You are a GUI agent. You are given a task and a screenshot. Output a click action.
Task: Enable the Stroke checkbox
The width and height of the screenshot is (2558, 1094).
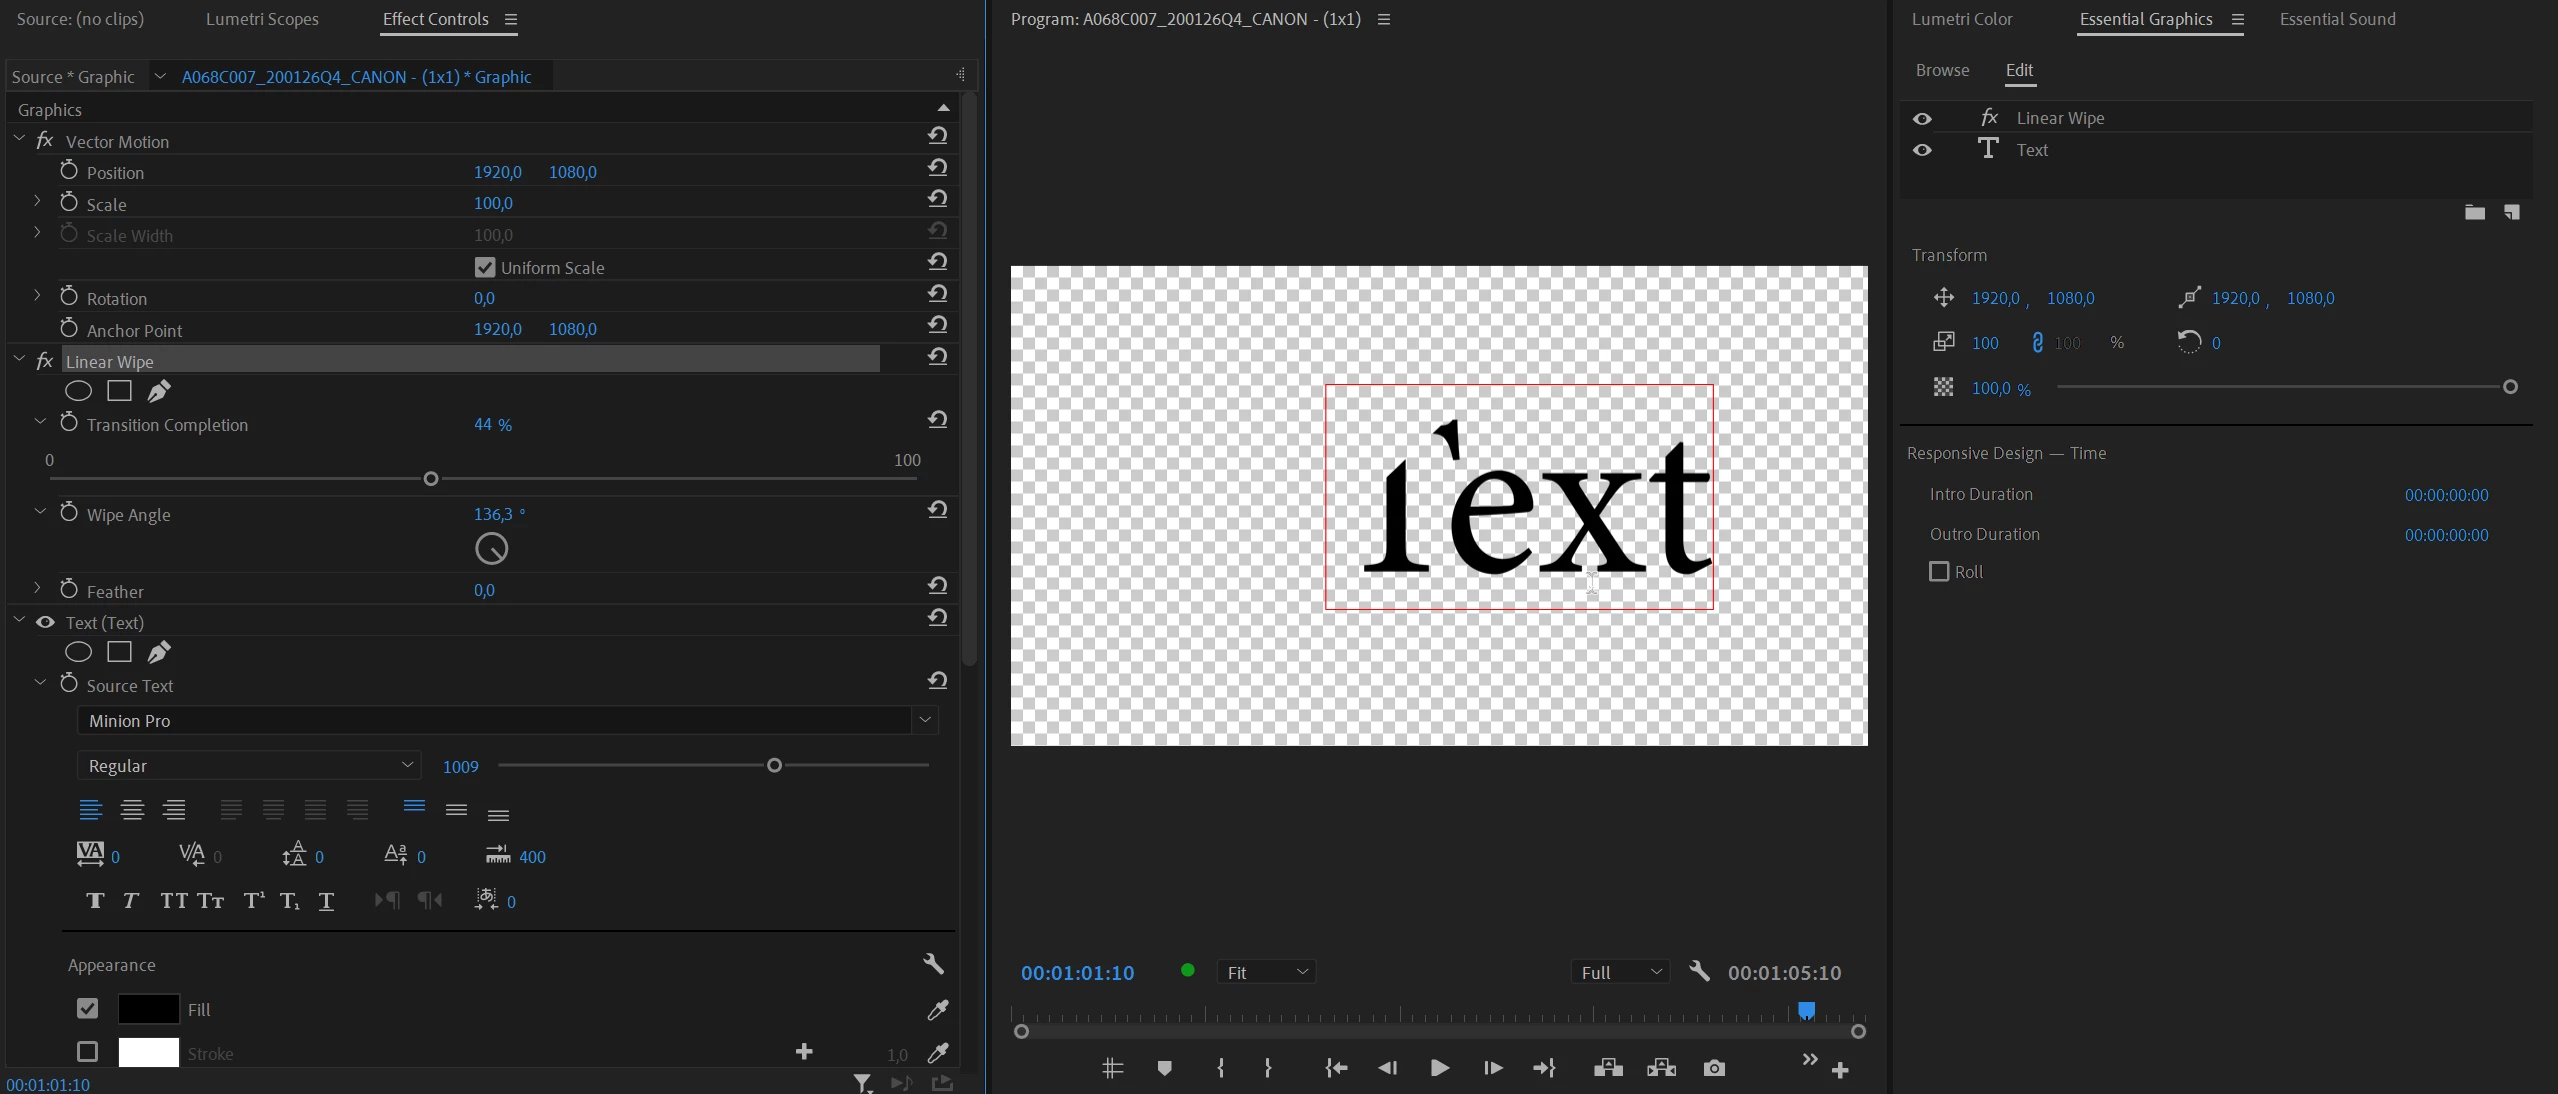click(x=88, y=1052)
